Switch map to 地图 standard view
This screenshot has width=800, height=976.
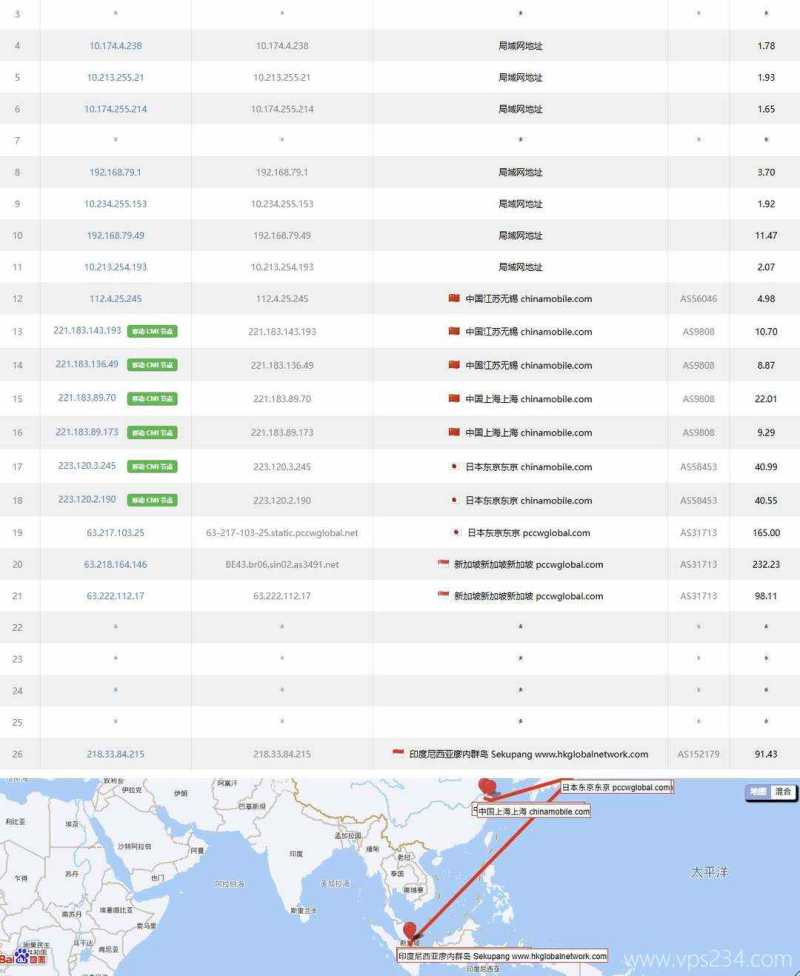(758, 792)
